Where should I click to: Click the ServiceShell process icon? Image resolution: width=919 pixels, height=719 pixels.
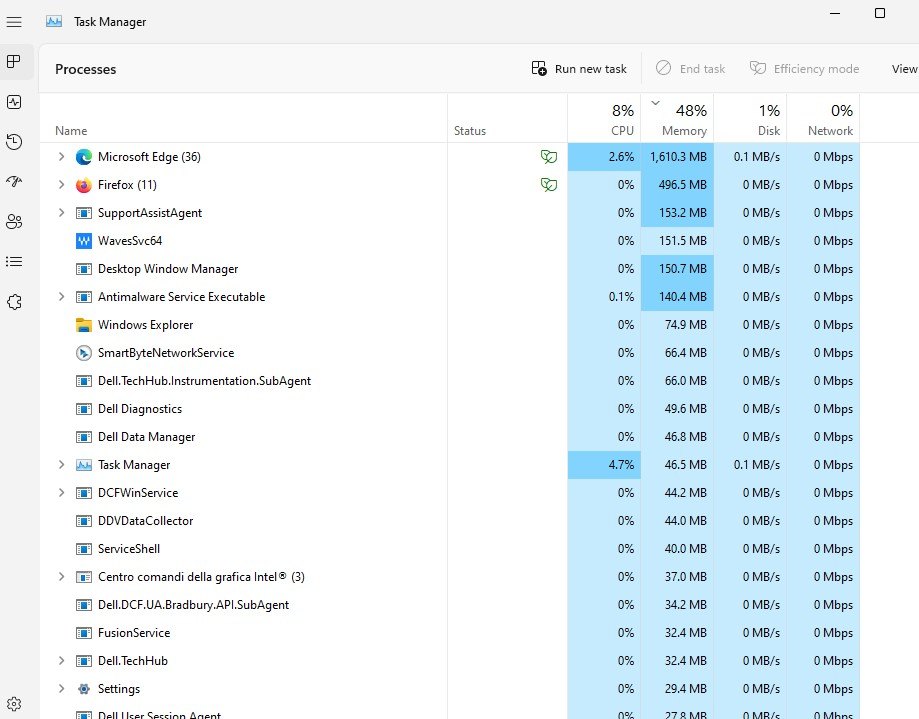(x=84, y=549)
